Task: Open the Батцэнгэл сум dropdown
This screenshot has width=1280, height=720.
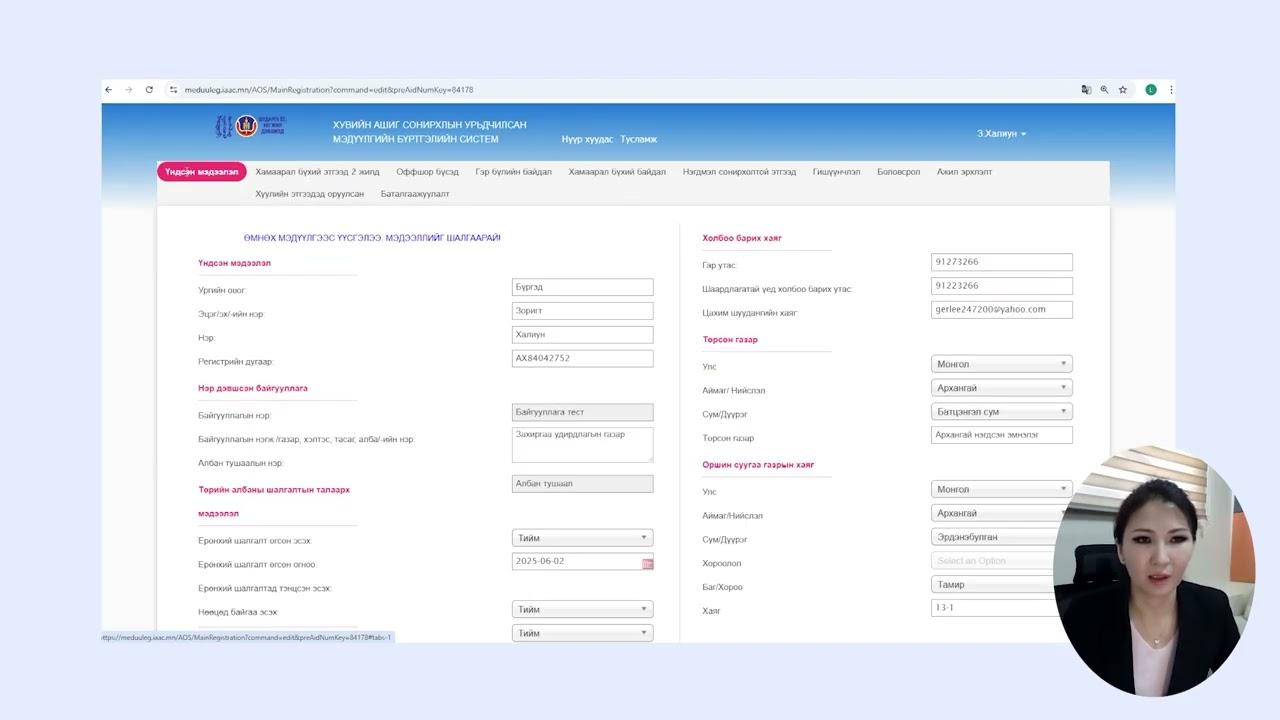Action: tap(1001, 412)
